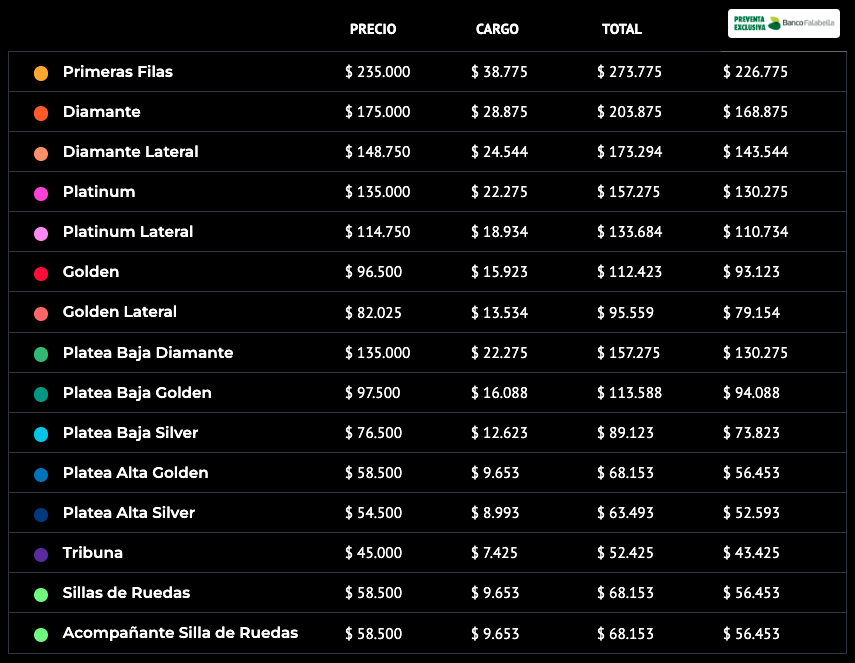
Task: Click the orange dot beside Primeras Filas
Action: point(41,73)
